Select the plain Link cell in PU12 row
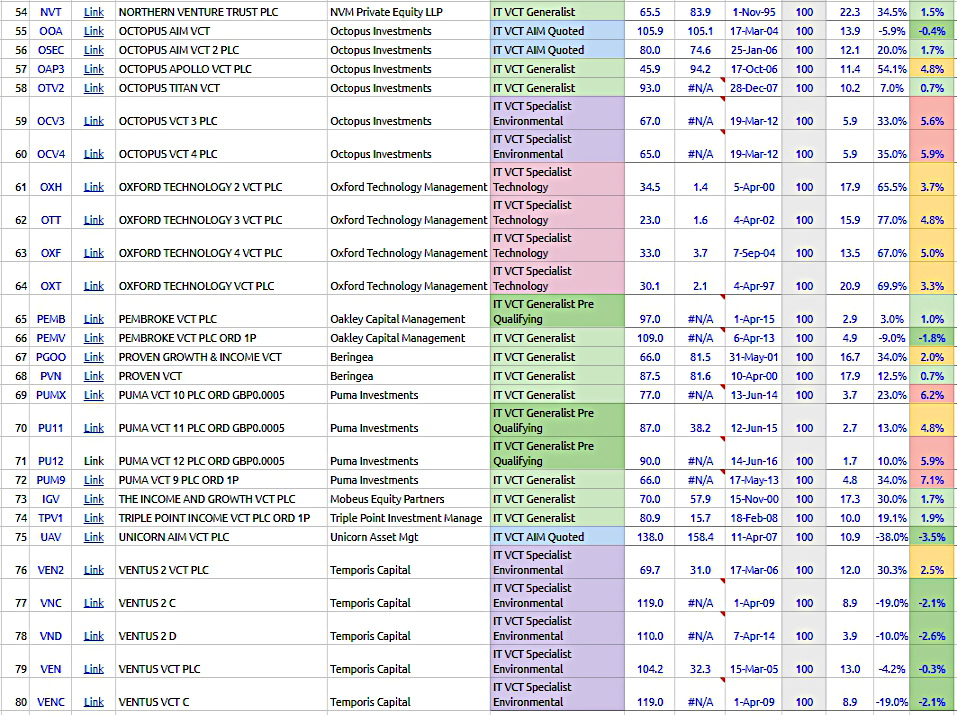Screen dimensions: 957x715 coord(93,454)
